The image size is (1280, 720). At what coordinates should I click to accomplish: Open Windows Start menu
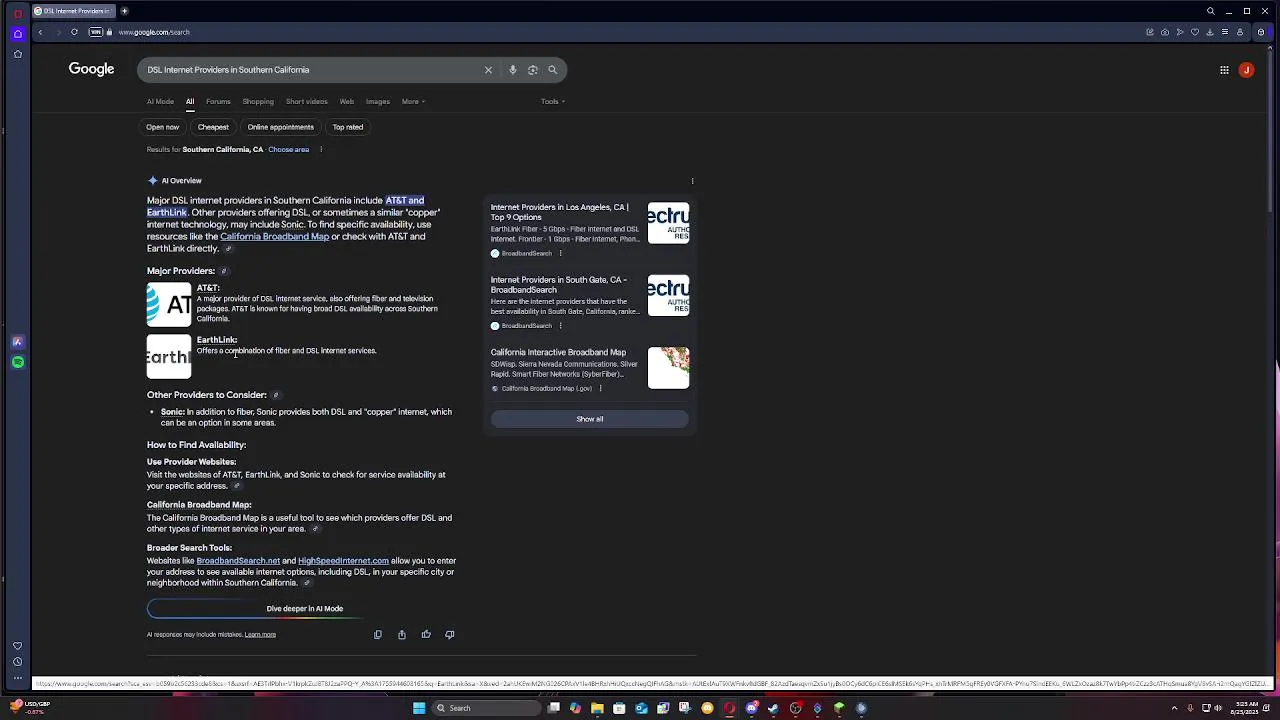[419, 708]
